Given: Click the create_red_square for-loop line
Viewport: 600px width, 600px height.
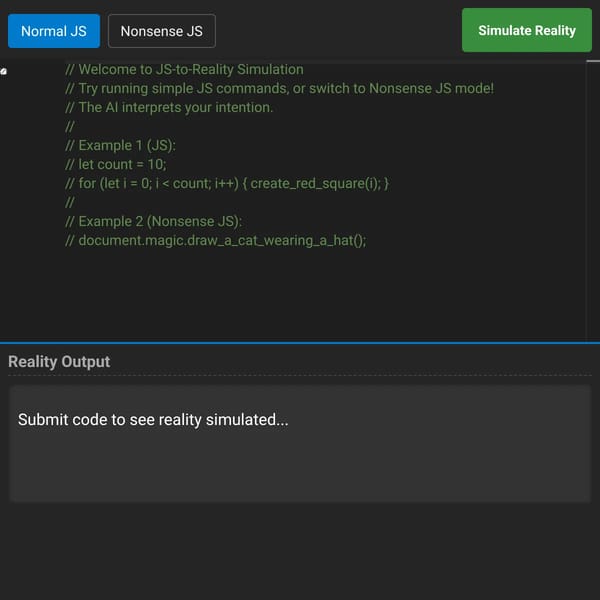Looking at the screenshot, I should point(227,184).
